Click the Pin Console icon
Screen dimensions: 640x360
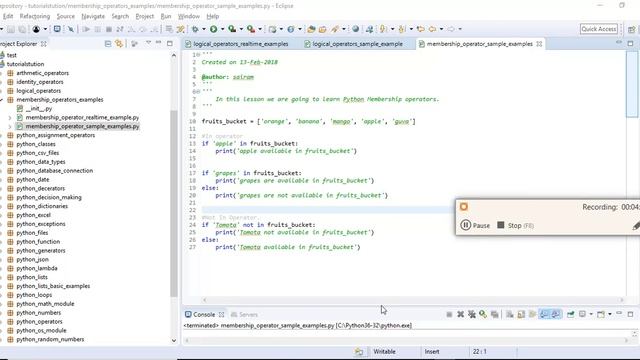pos(571,314)
